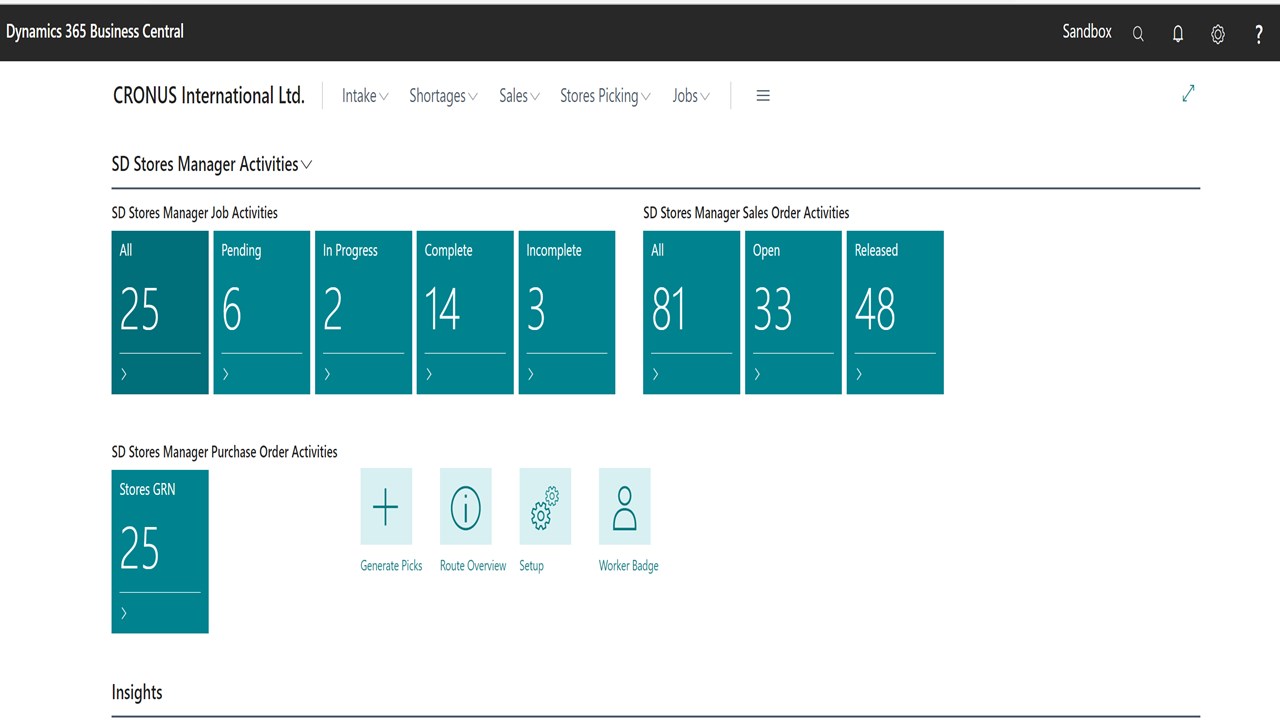1280x720 pixels.
Task: Open the settings gear in header
Action: pyautogui.click(x=1218, y=33)
